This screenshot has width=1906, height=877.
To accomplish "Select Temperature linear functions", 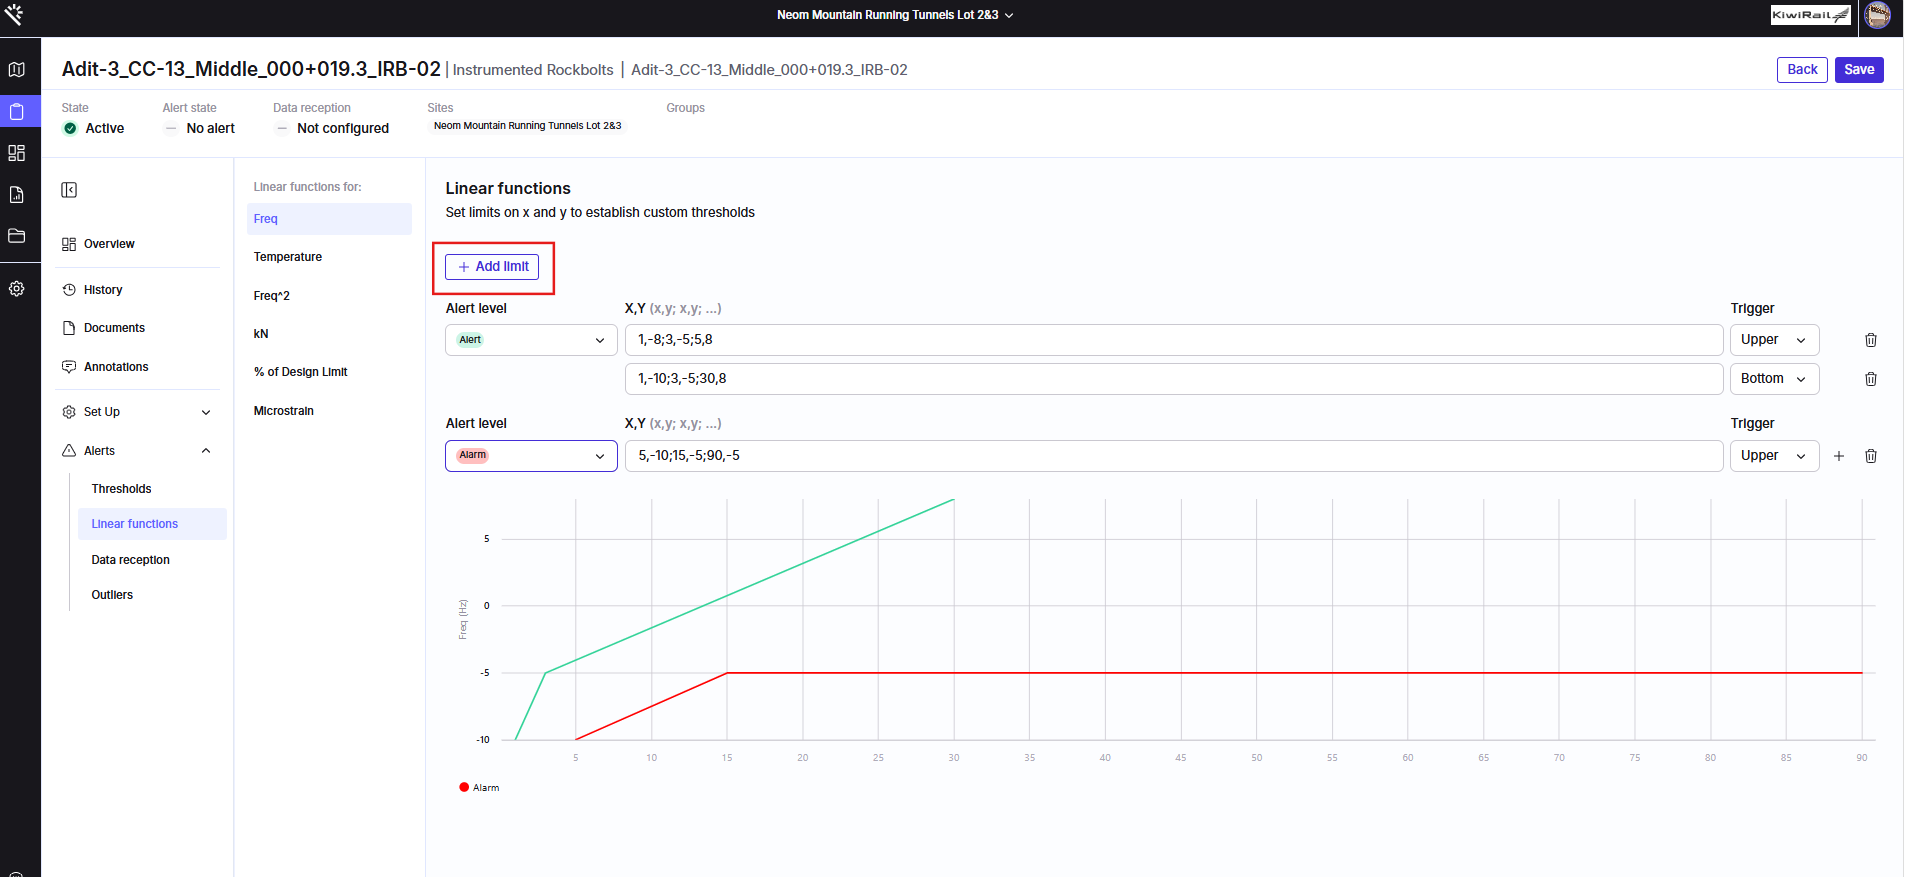I will 288,257.
